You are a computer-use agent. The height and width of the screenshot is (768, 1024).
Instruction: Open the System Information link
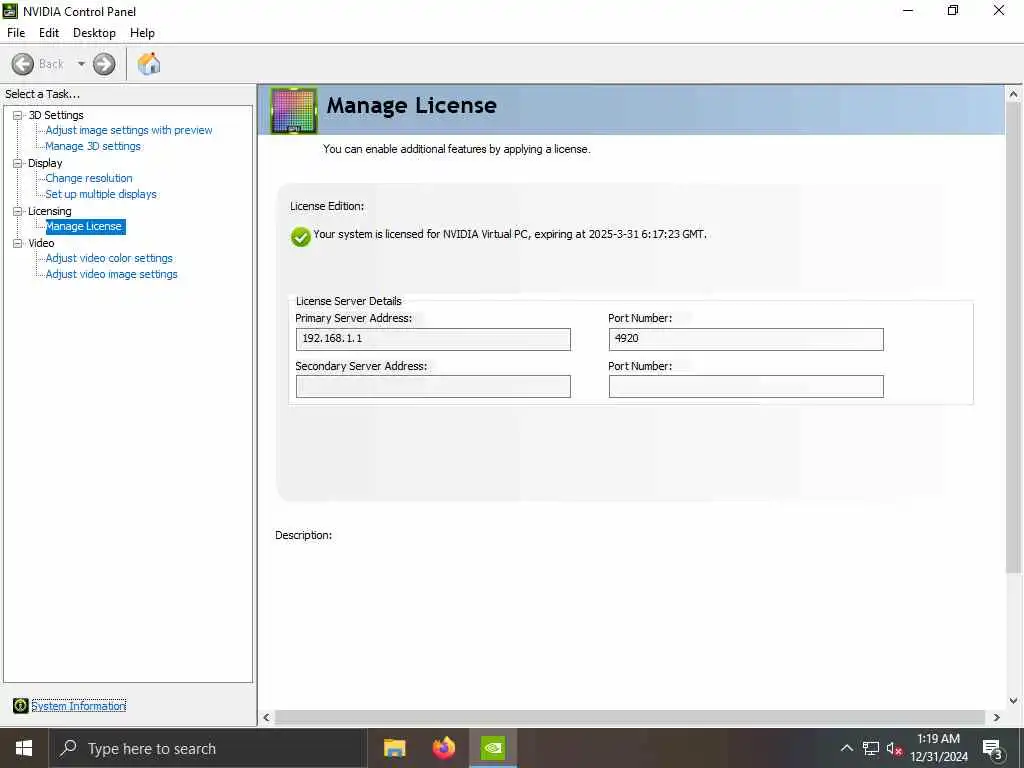[x=78, y=706]
